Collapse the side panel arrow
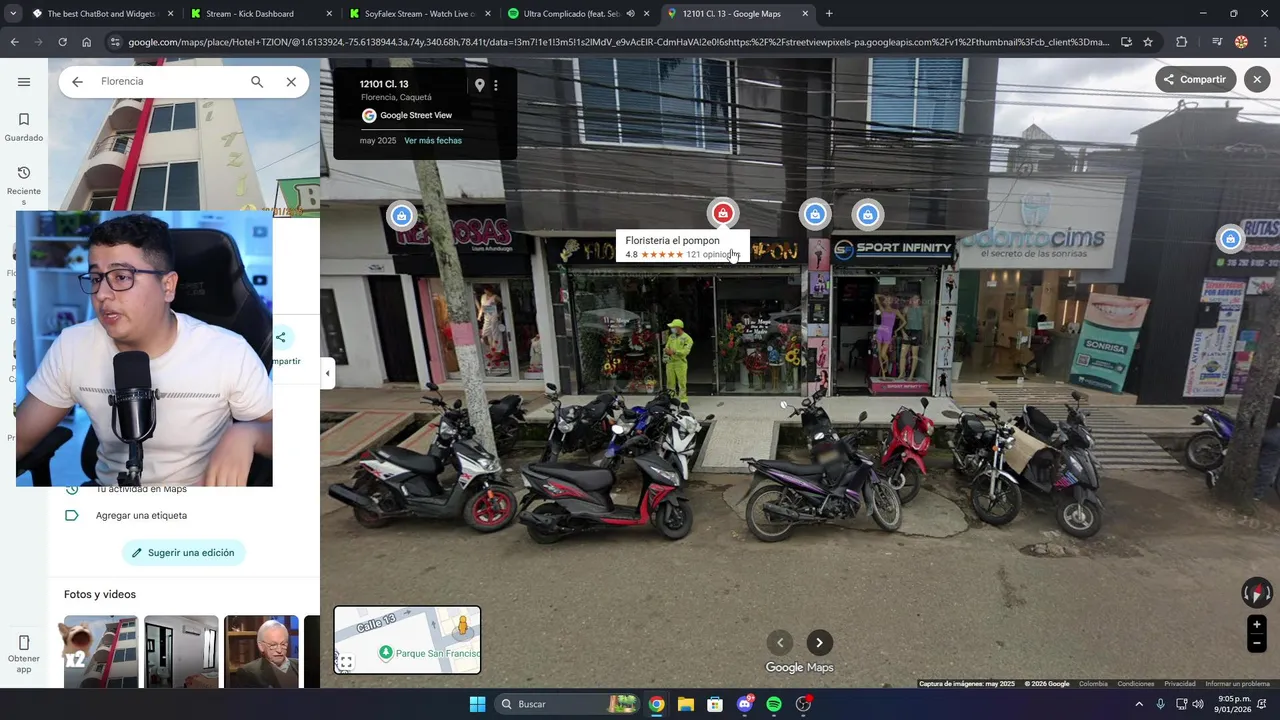1280x720 pixels. point(327,373)
